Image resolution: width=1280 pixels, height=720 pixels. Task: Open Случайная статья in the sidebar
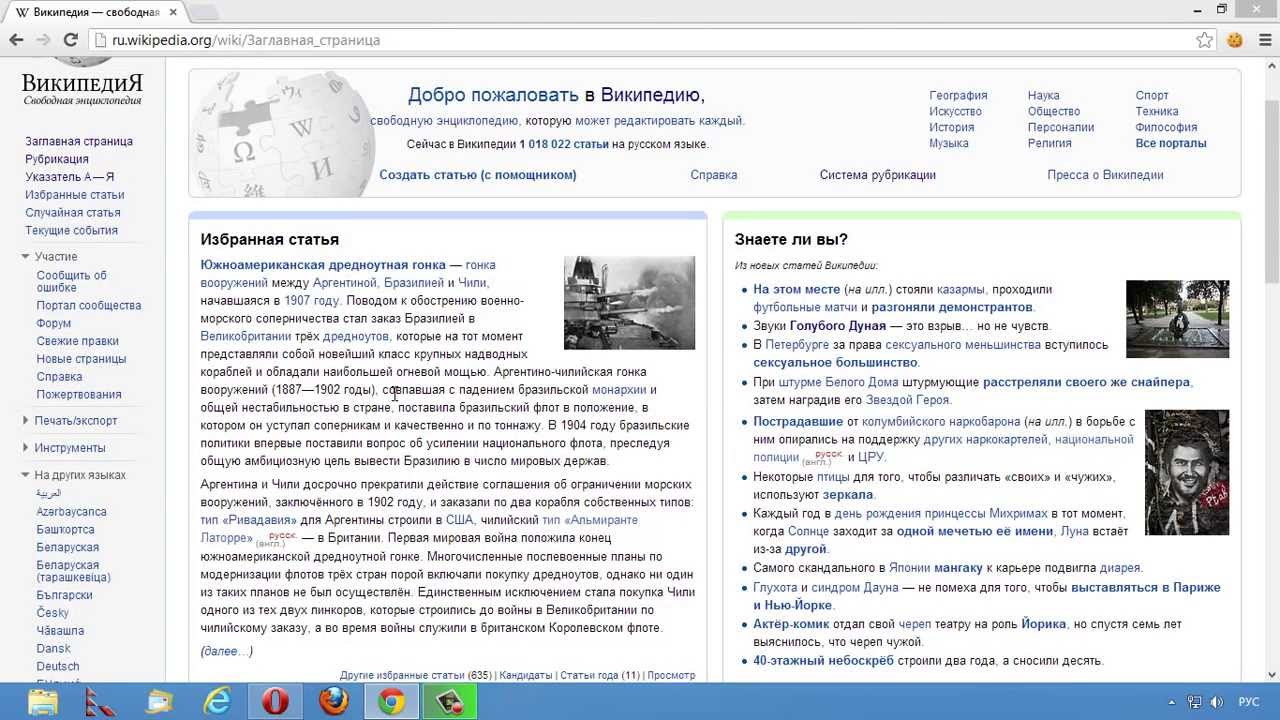coord(73,213)
